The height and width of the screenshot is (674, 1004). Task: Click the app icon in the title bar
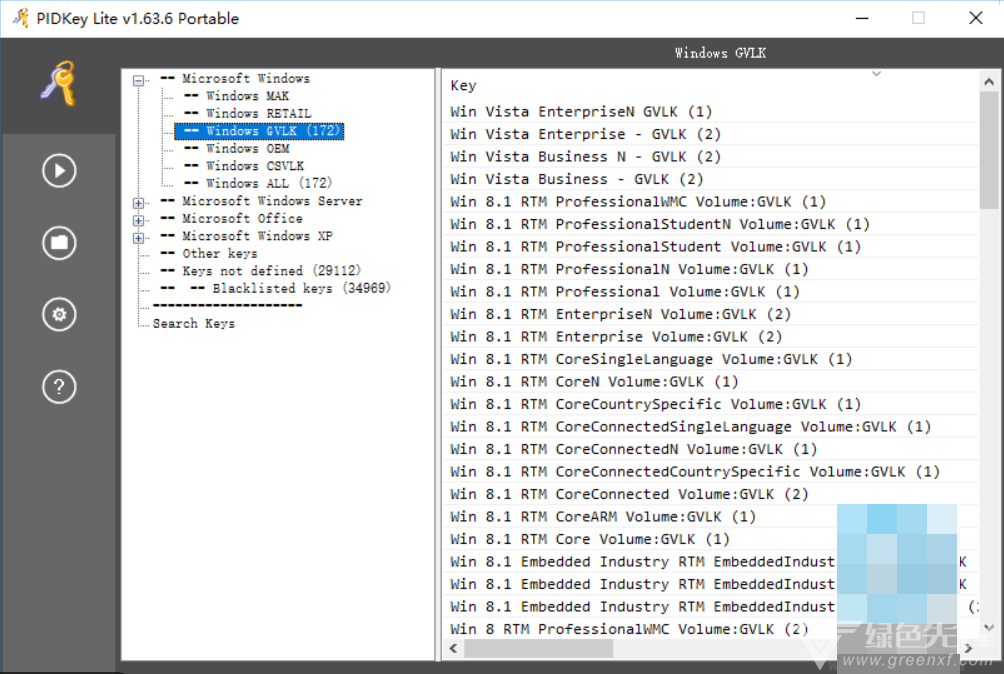(20, 18)
